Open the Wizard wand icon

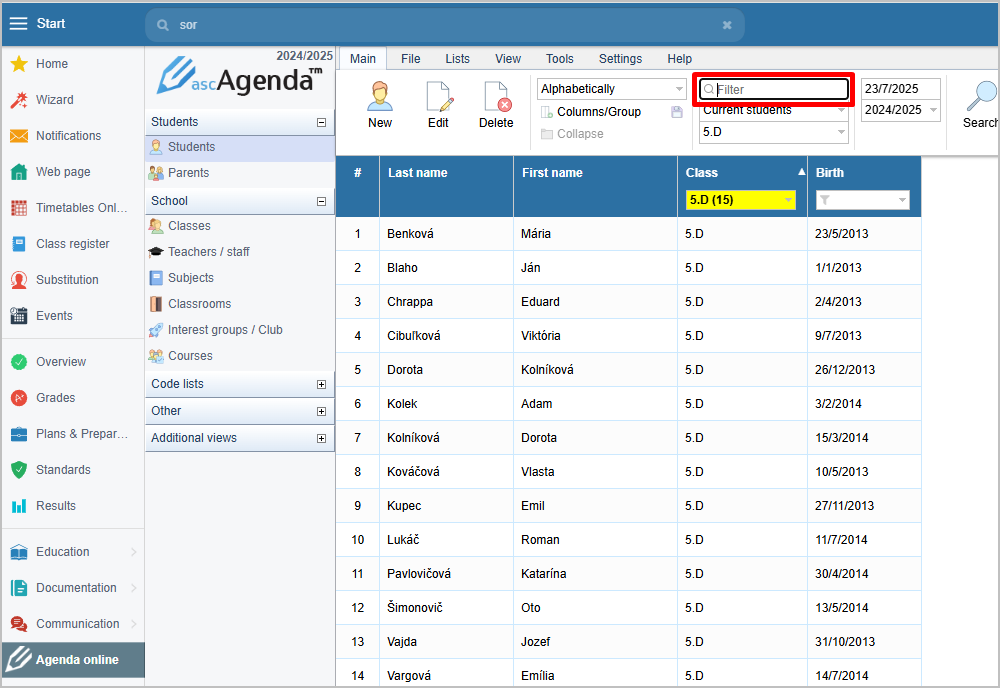pyautogui.click(x=19, y=100)
